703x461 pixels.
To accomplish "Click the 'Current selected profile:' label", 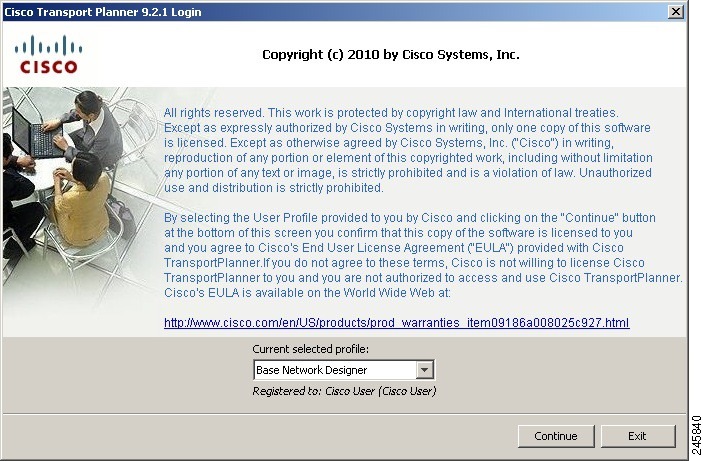I will tap(311, 349).
